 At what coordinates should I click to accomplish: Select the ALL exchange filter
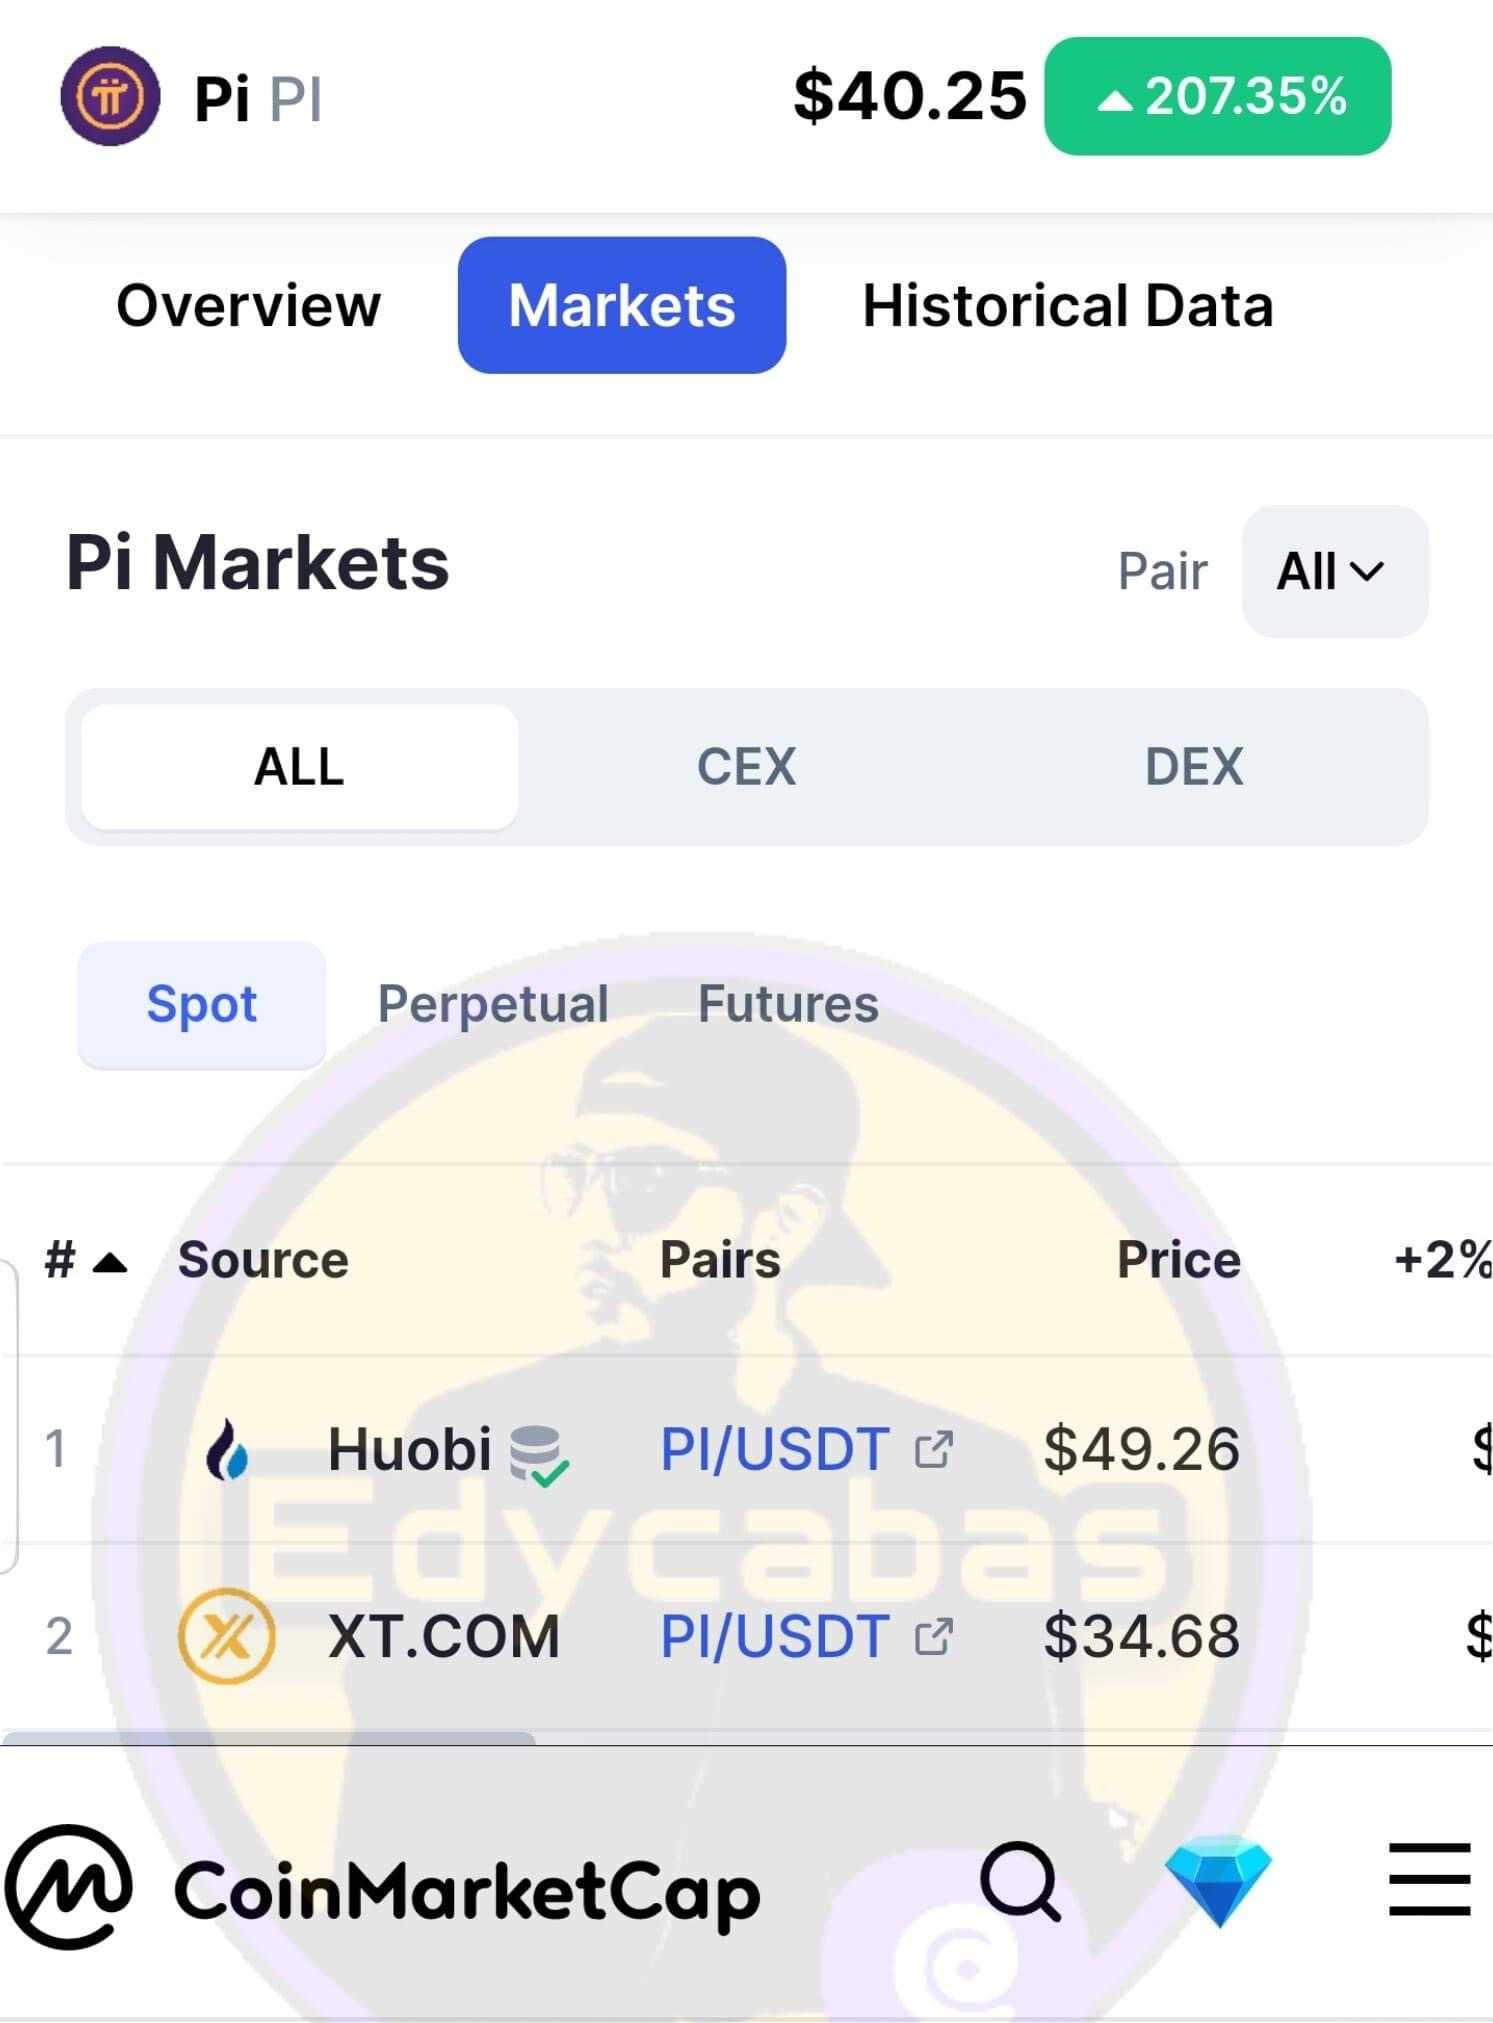299,767
